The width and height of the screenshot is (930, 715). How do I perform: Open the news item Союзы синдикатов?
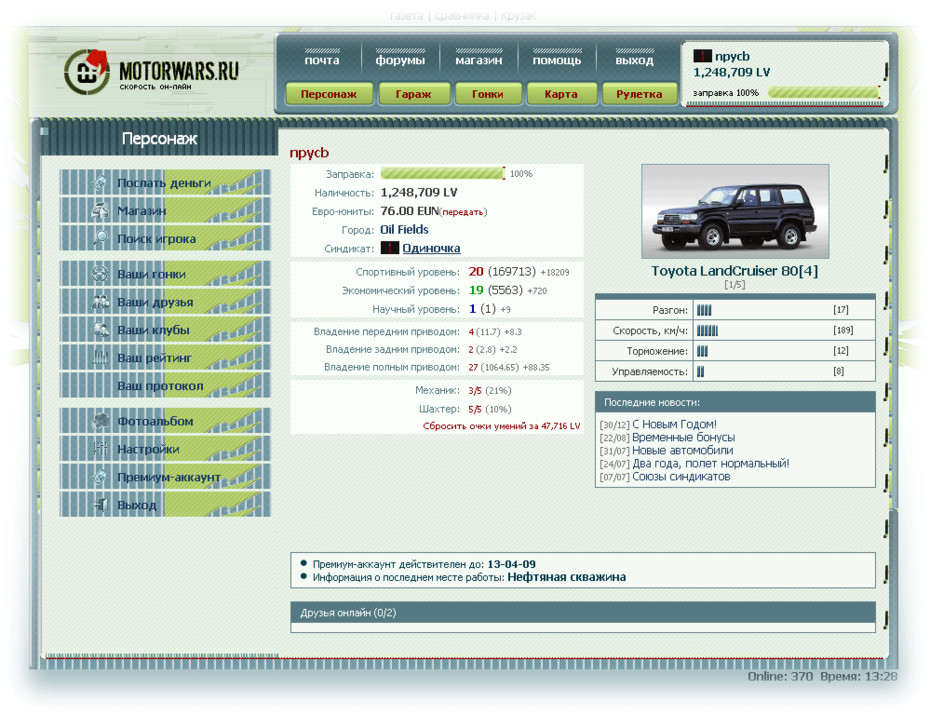pyautogui.click(x=681, y=476)
